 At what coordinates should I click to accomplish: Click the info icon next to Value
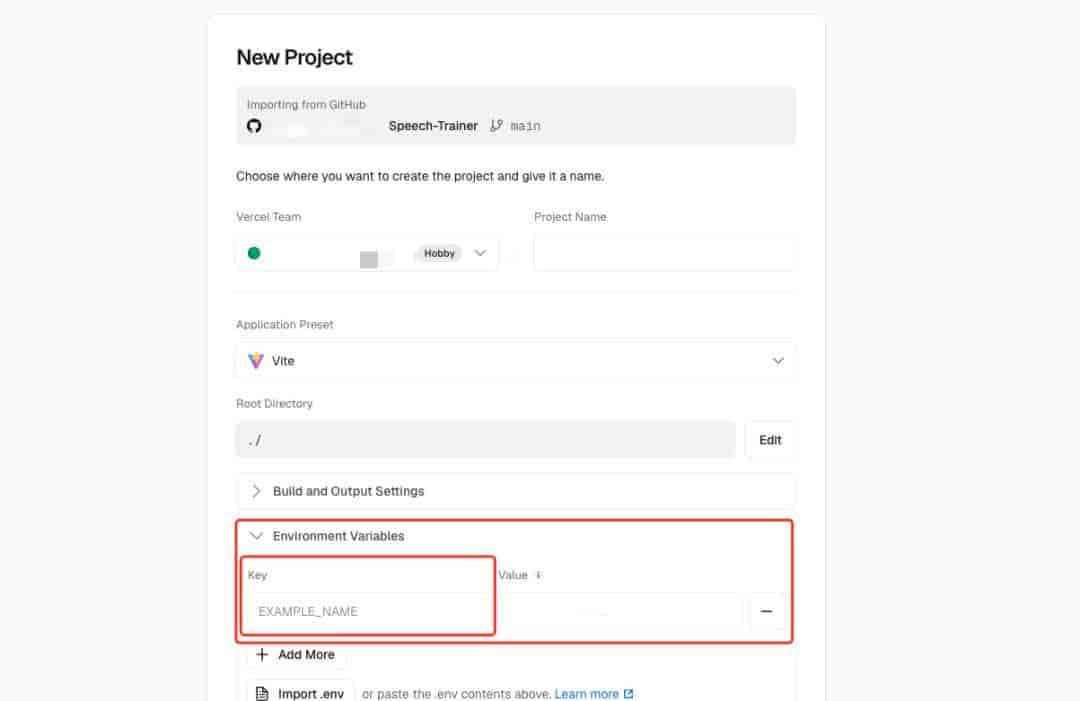(538, 575)
